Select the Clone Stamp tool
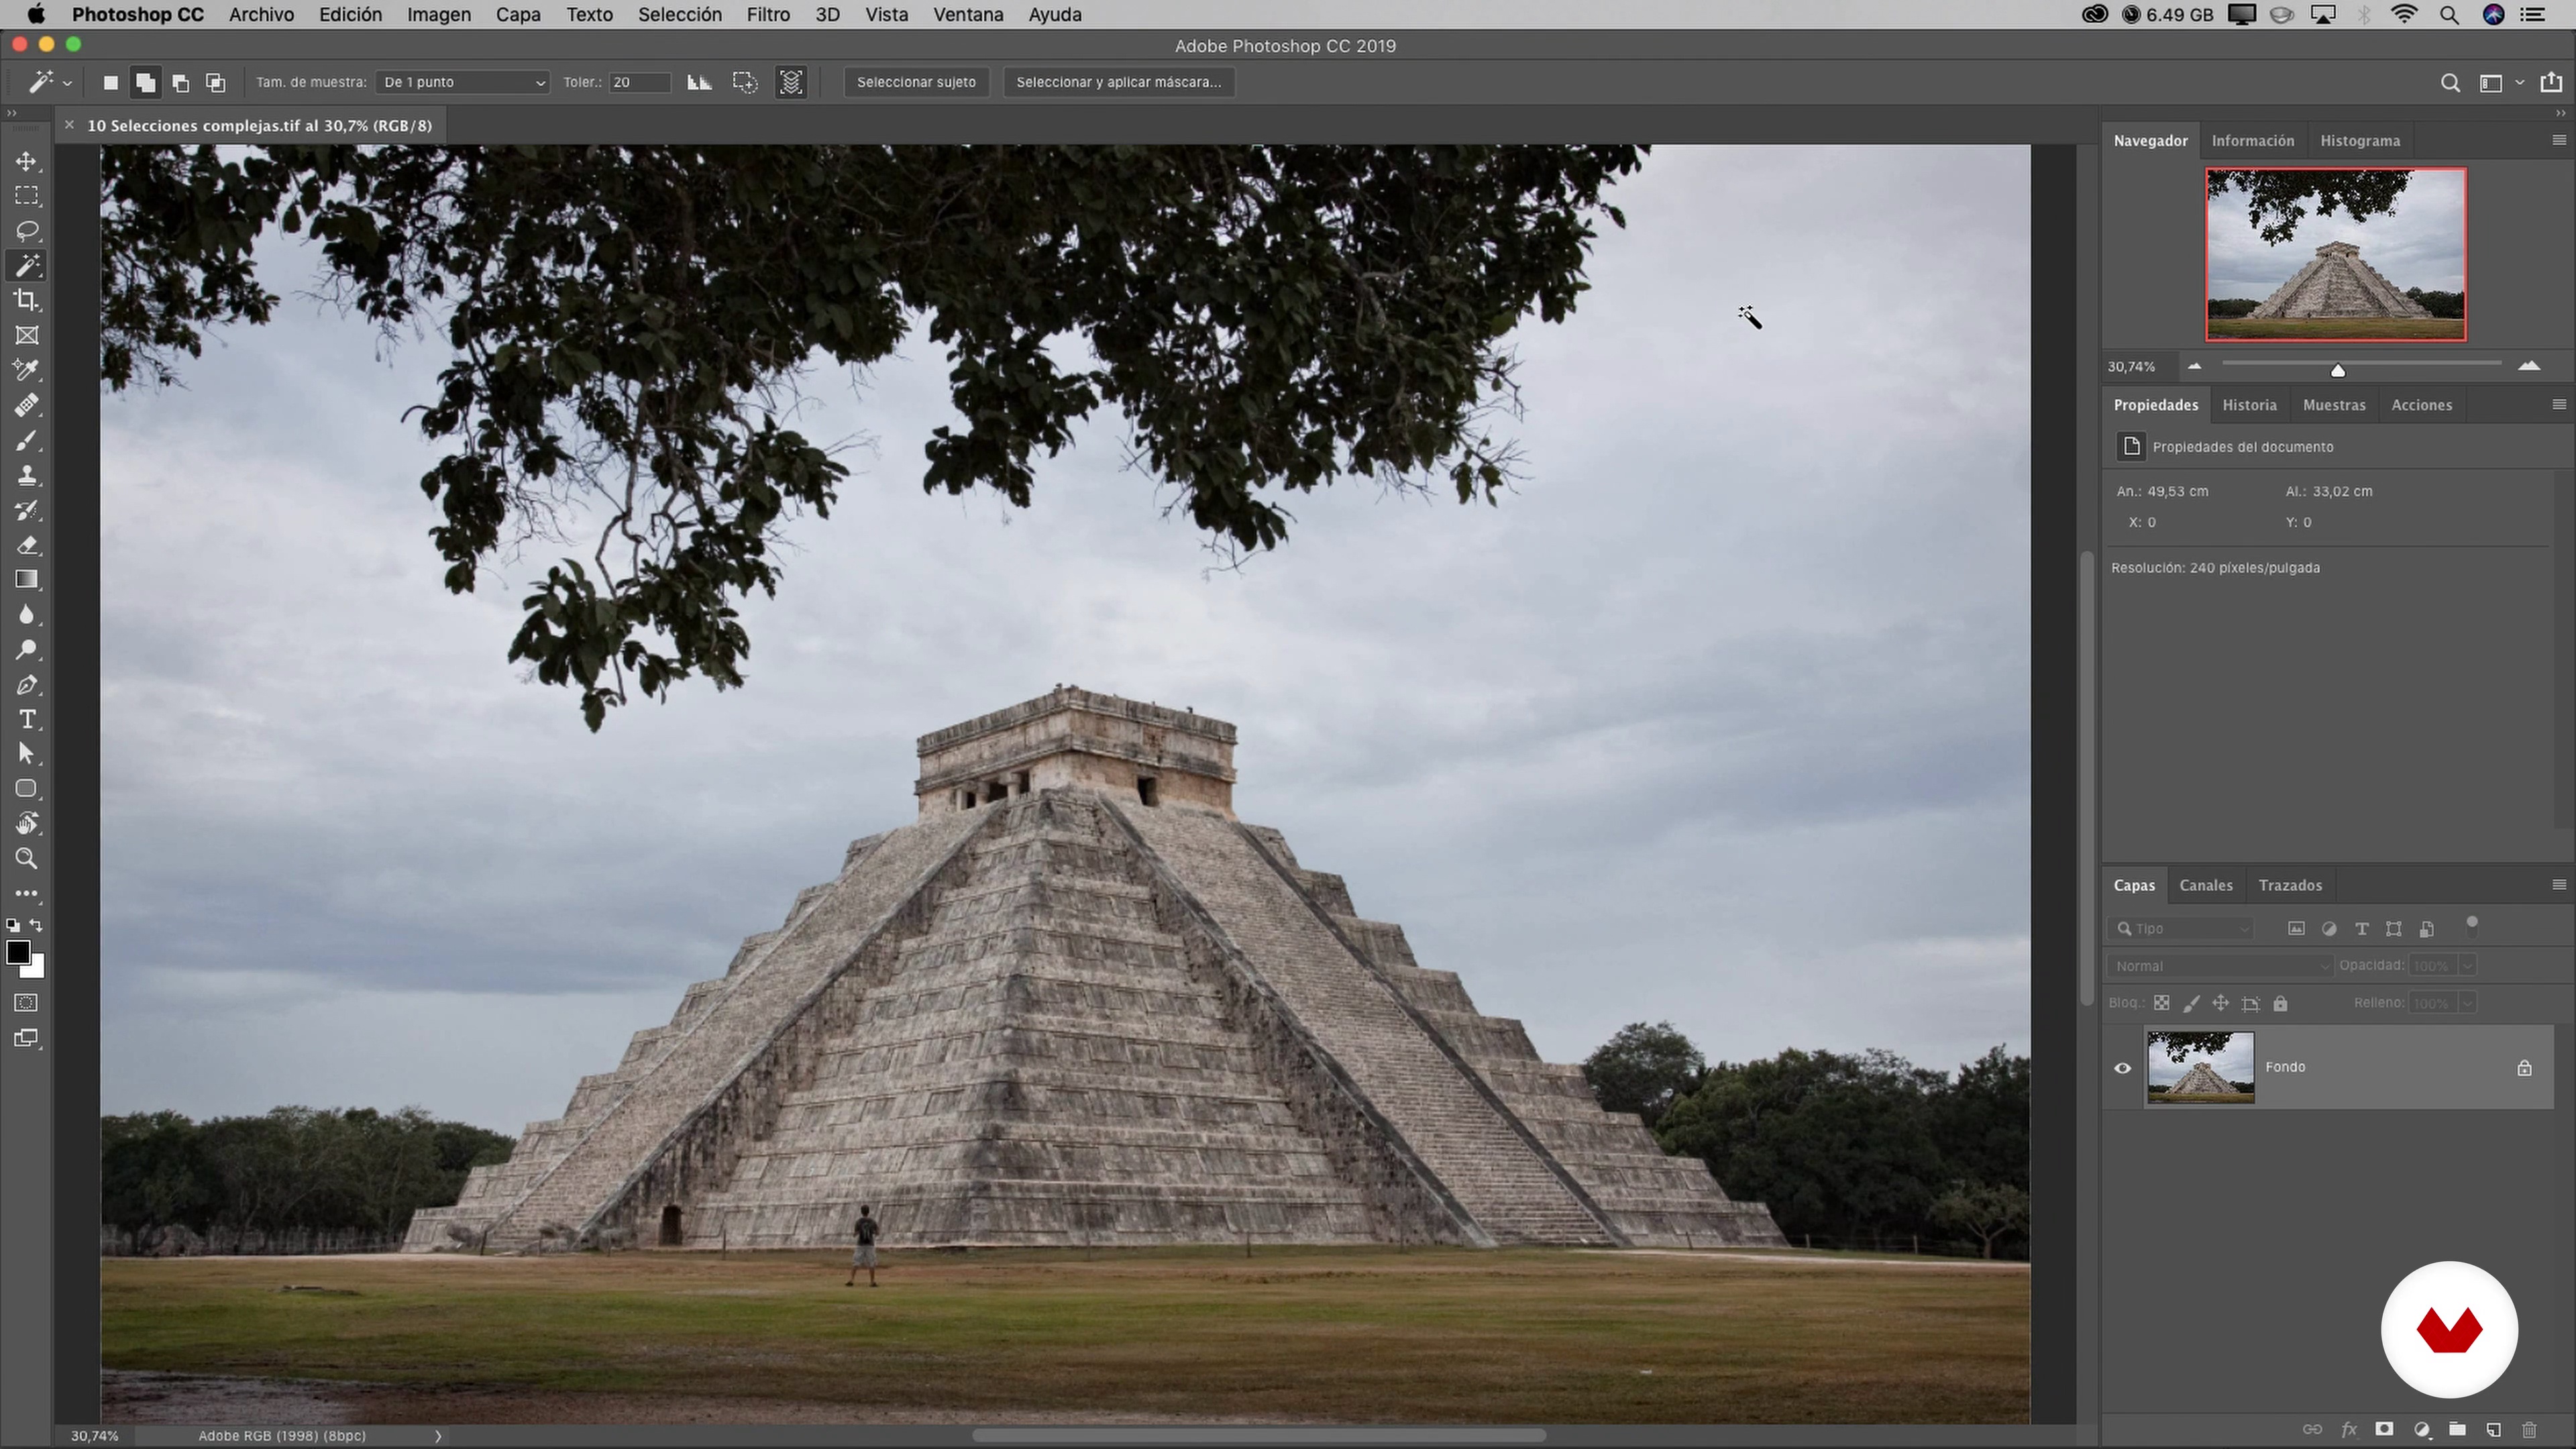Image resolution: width=2576 pixels, height=1449 pixels. pyautogui.click(x=27, y=476)
